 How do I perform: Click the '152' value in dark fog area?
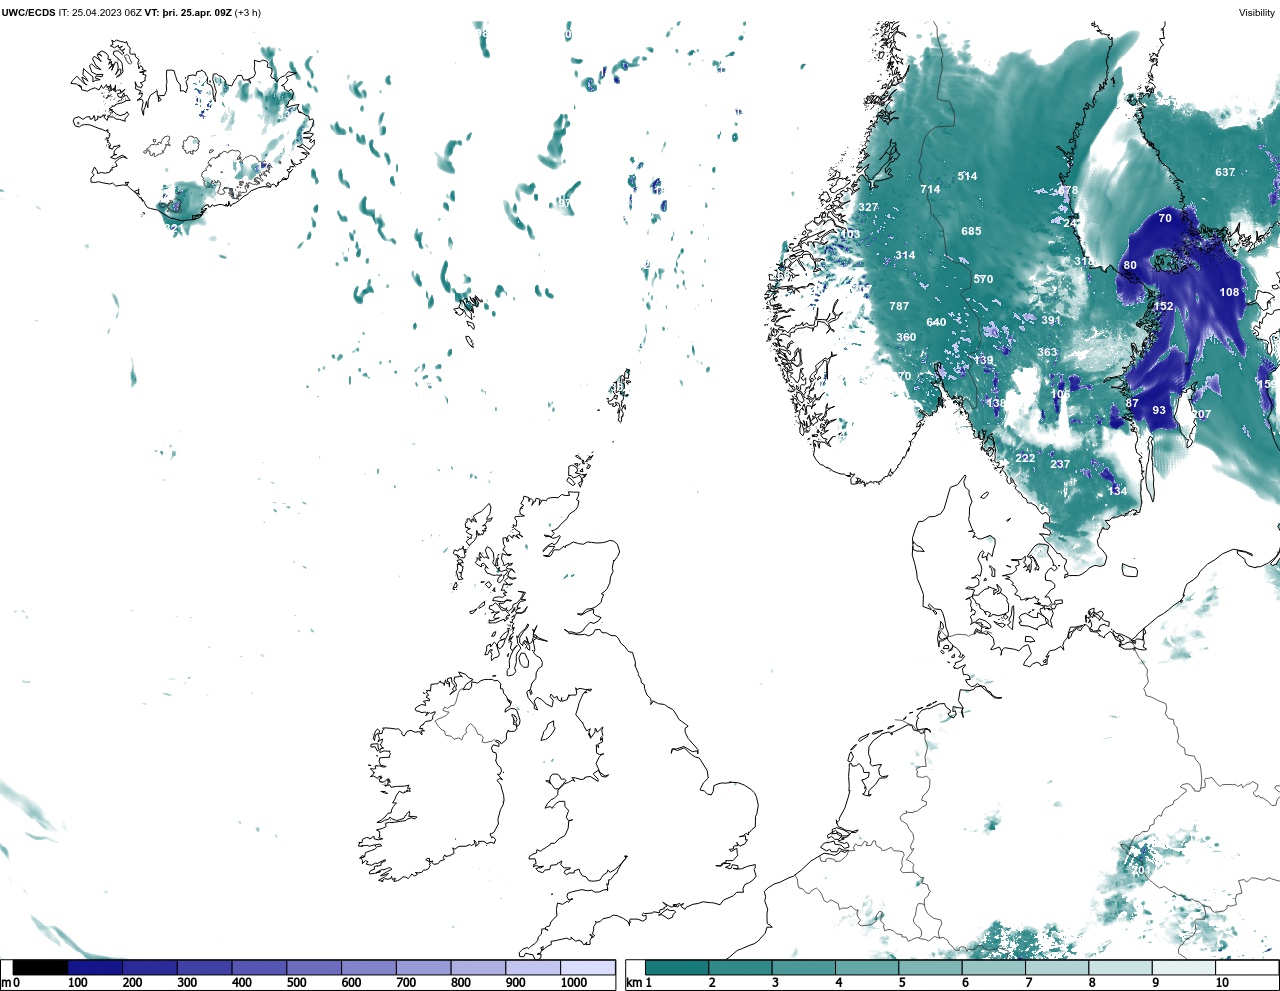pyautogui.click(x=1163, y=306)
